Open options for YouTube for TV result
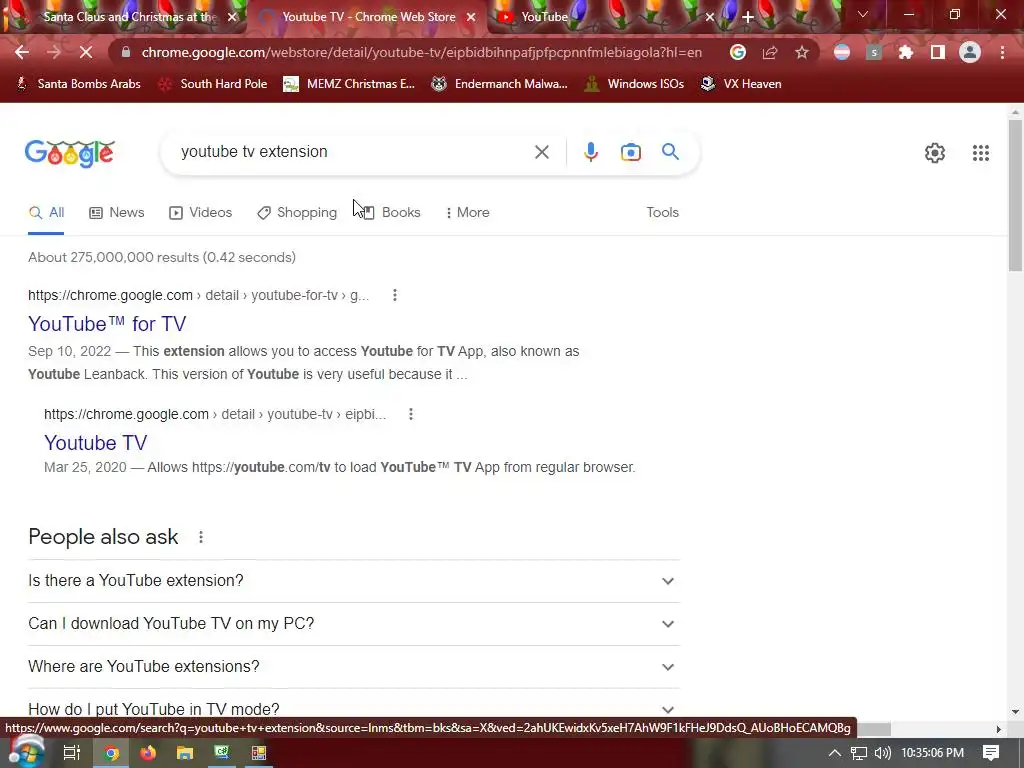The image size is (1024, 768). (x=394, y=295)
